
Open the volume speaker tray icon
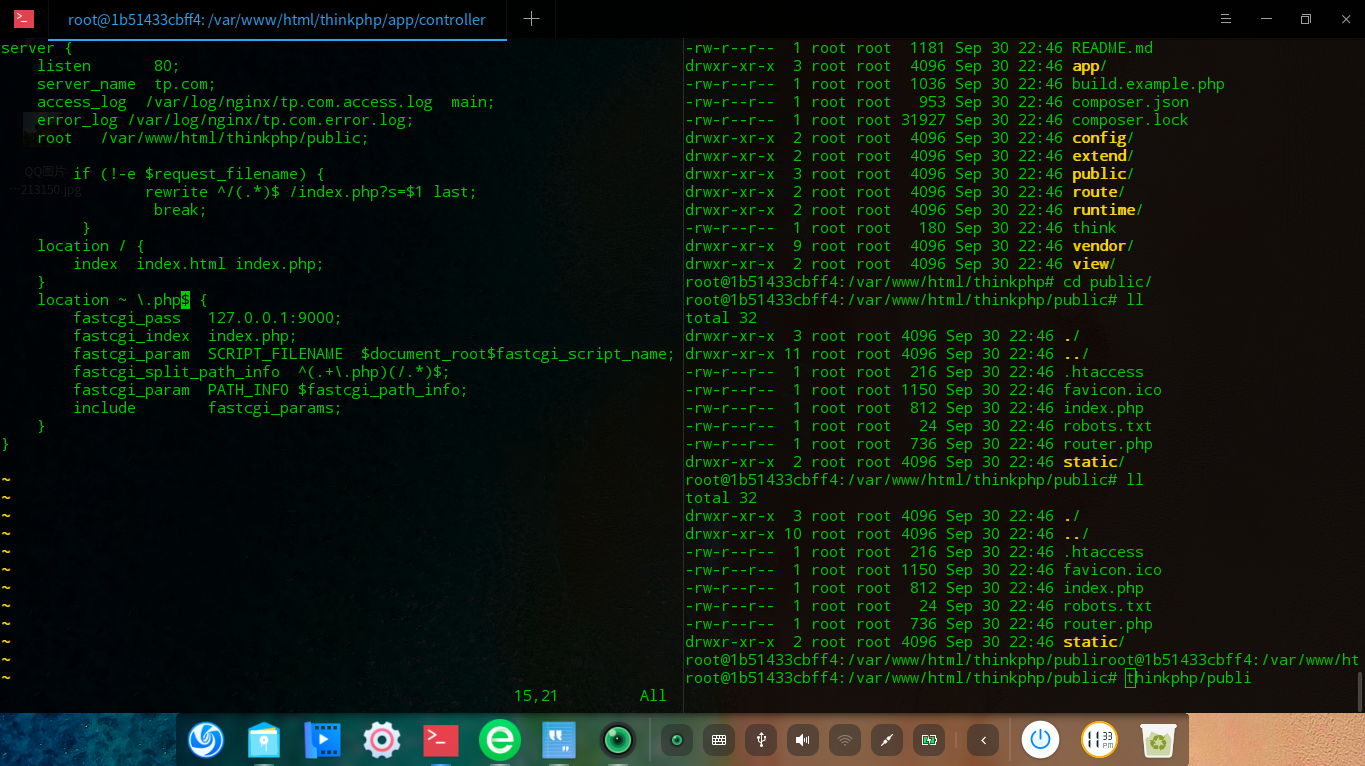pos(803,740)
